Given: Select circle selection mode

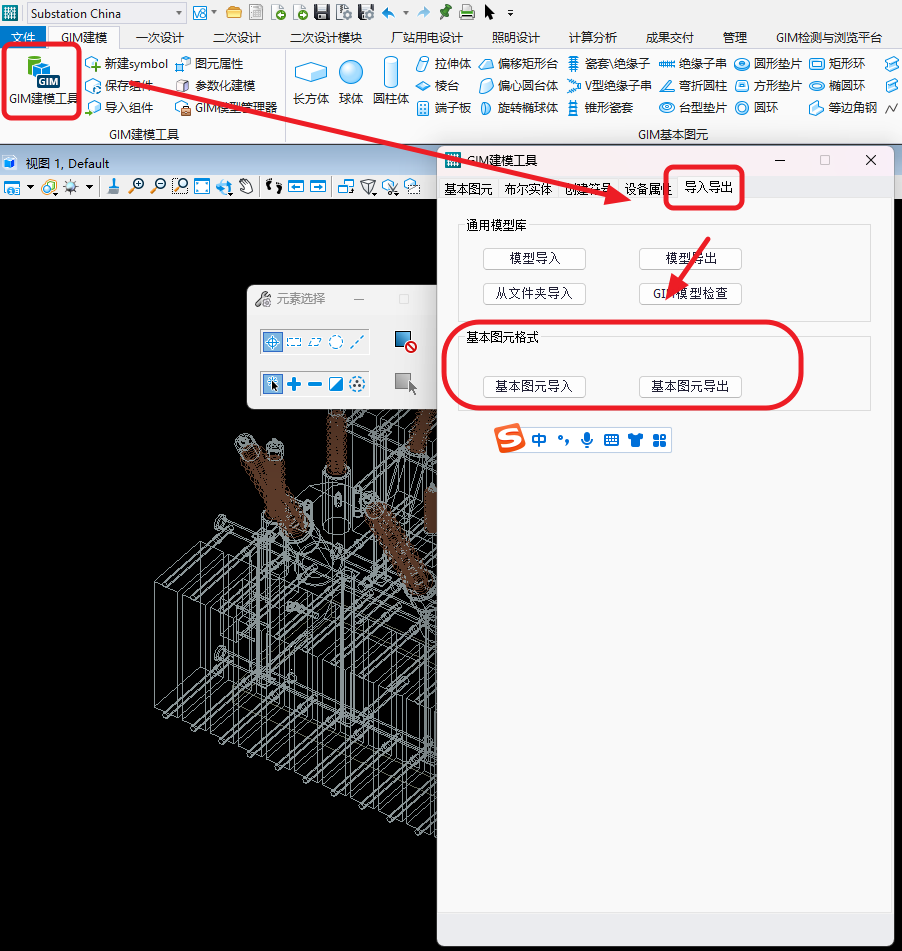Looking at the screenshot, I should coord(336,342).
